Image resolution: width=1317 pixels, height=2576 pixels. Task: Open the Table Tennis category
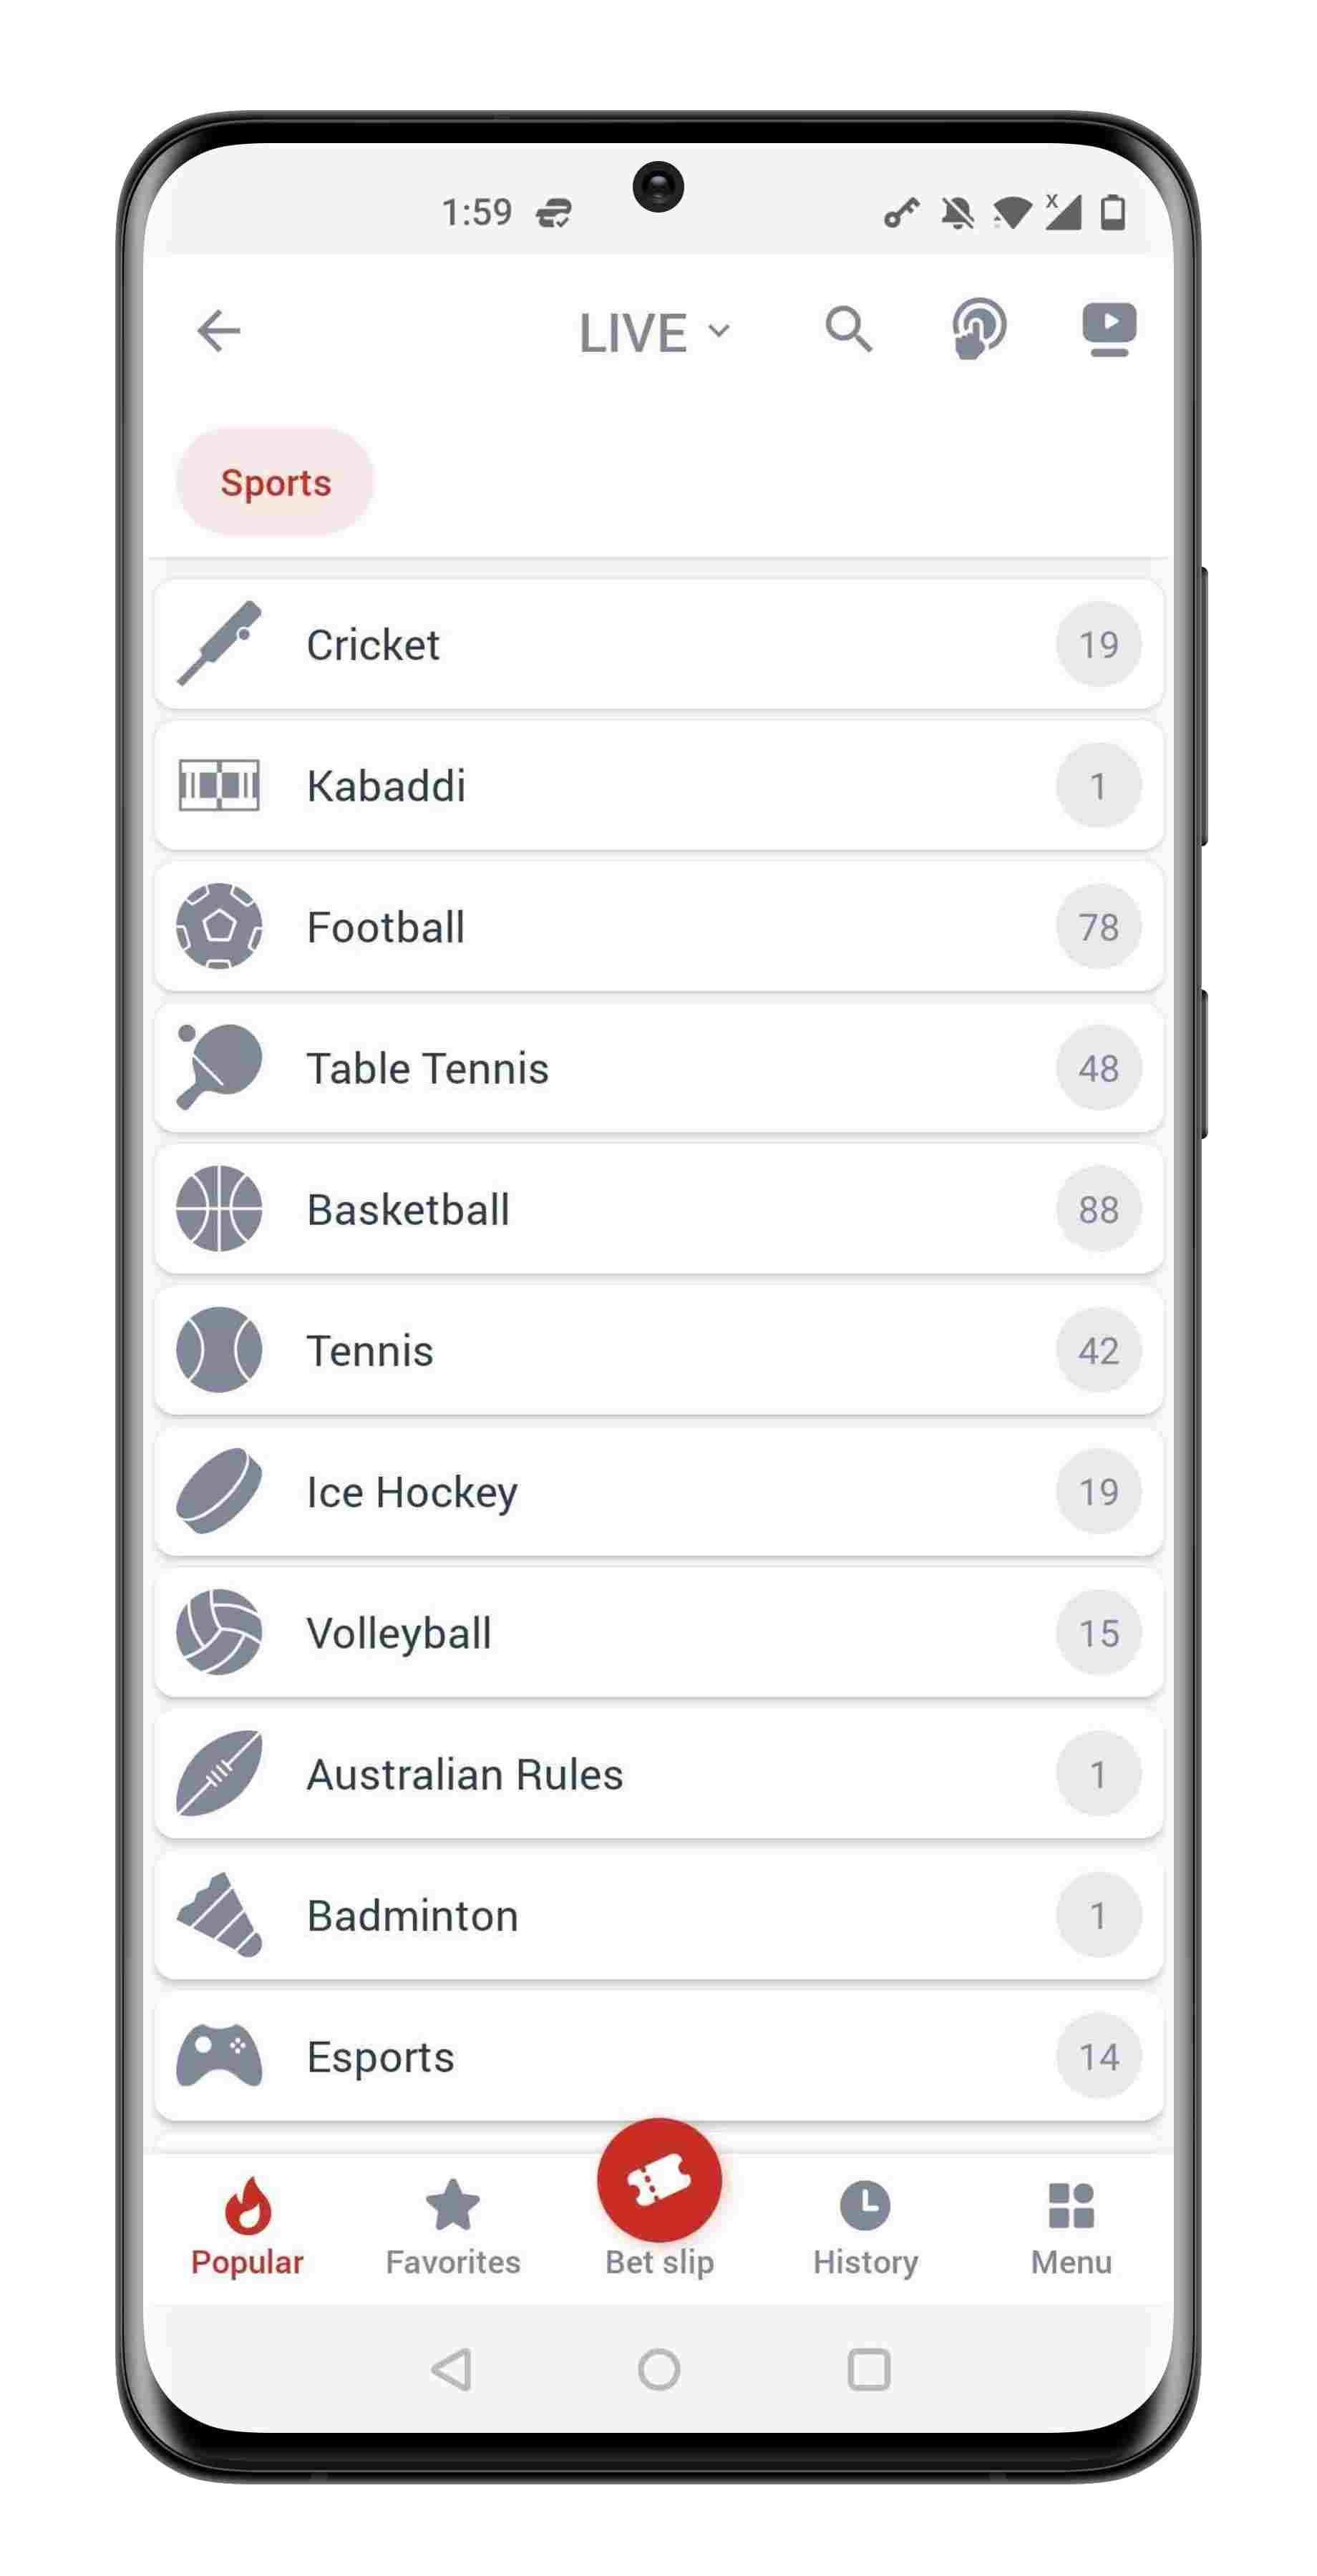(658, 1068)
